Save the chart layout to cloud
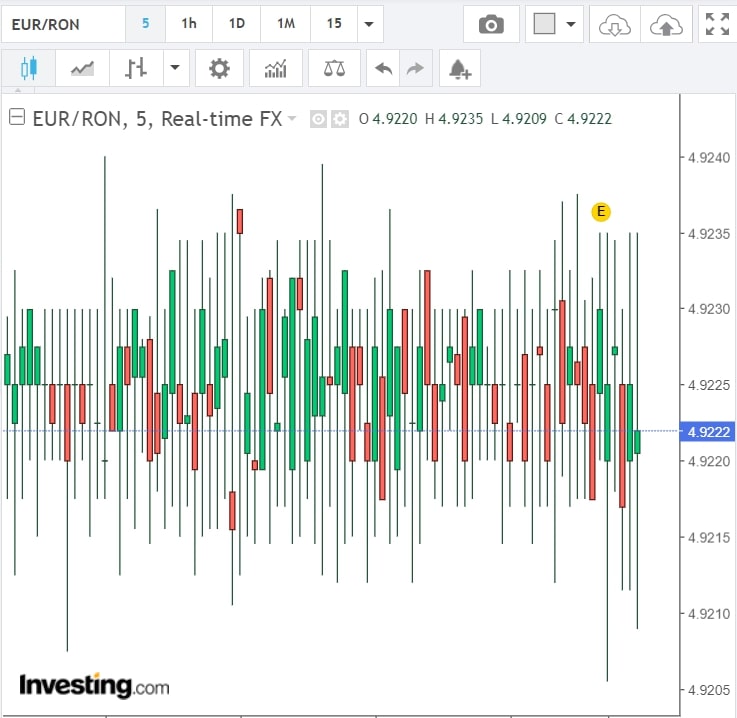This screenshot has width=737, height=718. click(664, 24)
